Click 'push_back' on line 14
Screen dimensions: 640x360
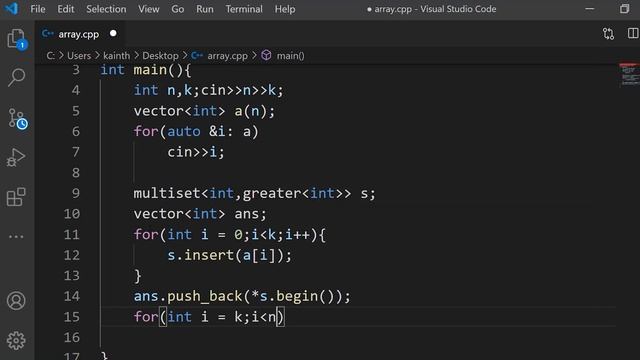[204, 296]
